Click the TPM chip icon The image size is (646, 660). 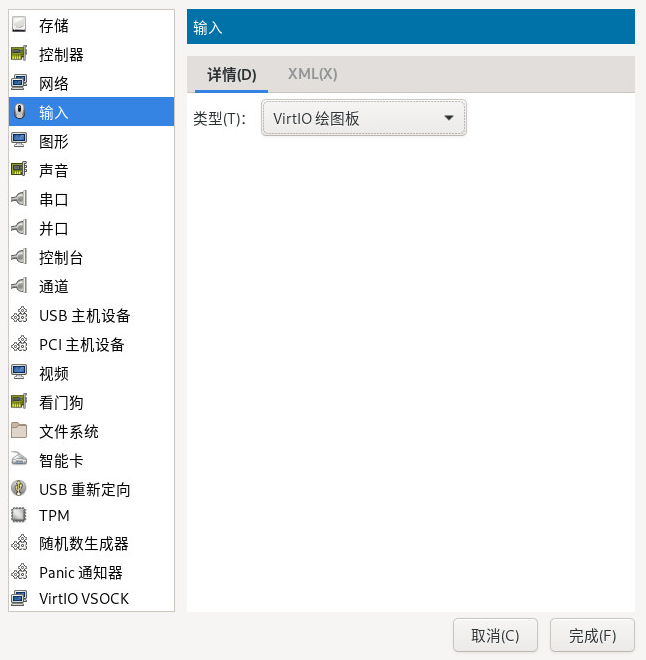(x=19, y=515)
